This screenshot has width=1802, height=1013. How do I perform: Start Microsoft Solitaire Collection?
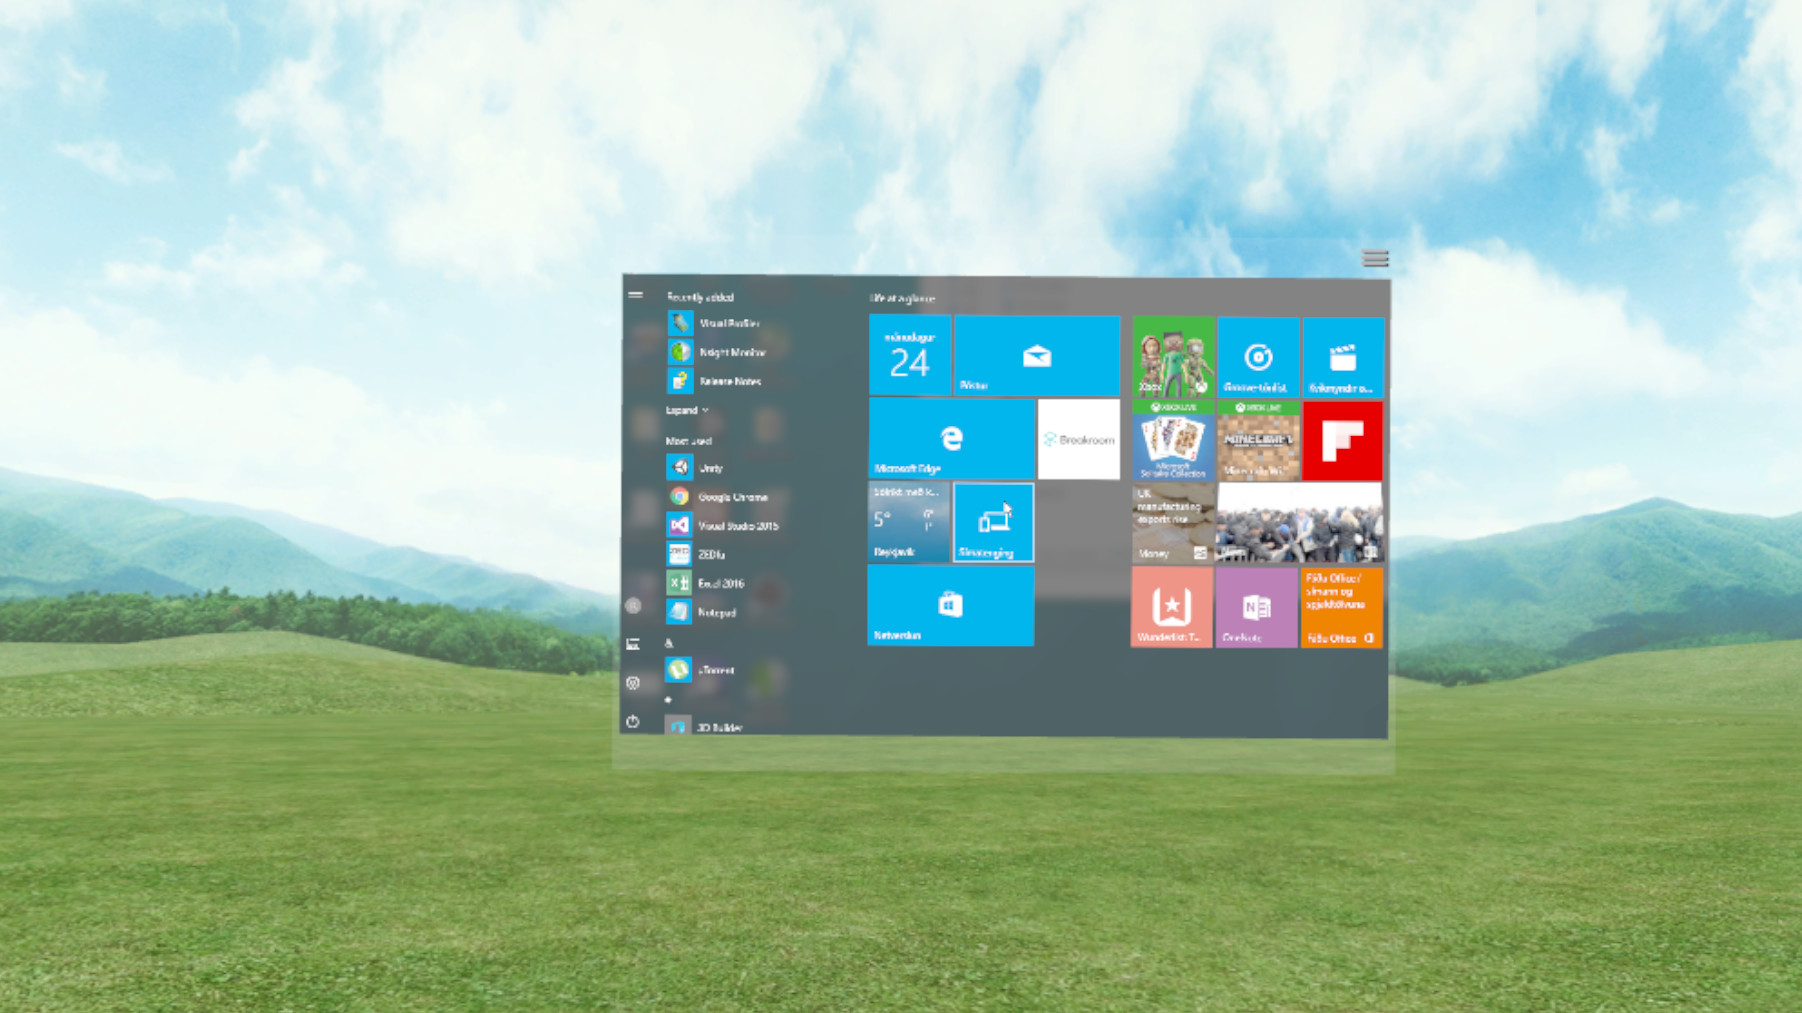(1172, 442)
